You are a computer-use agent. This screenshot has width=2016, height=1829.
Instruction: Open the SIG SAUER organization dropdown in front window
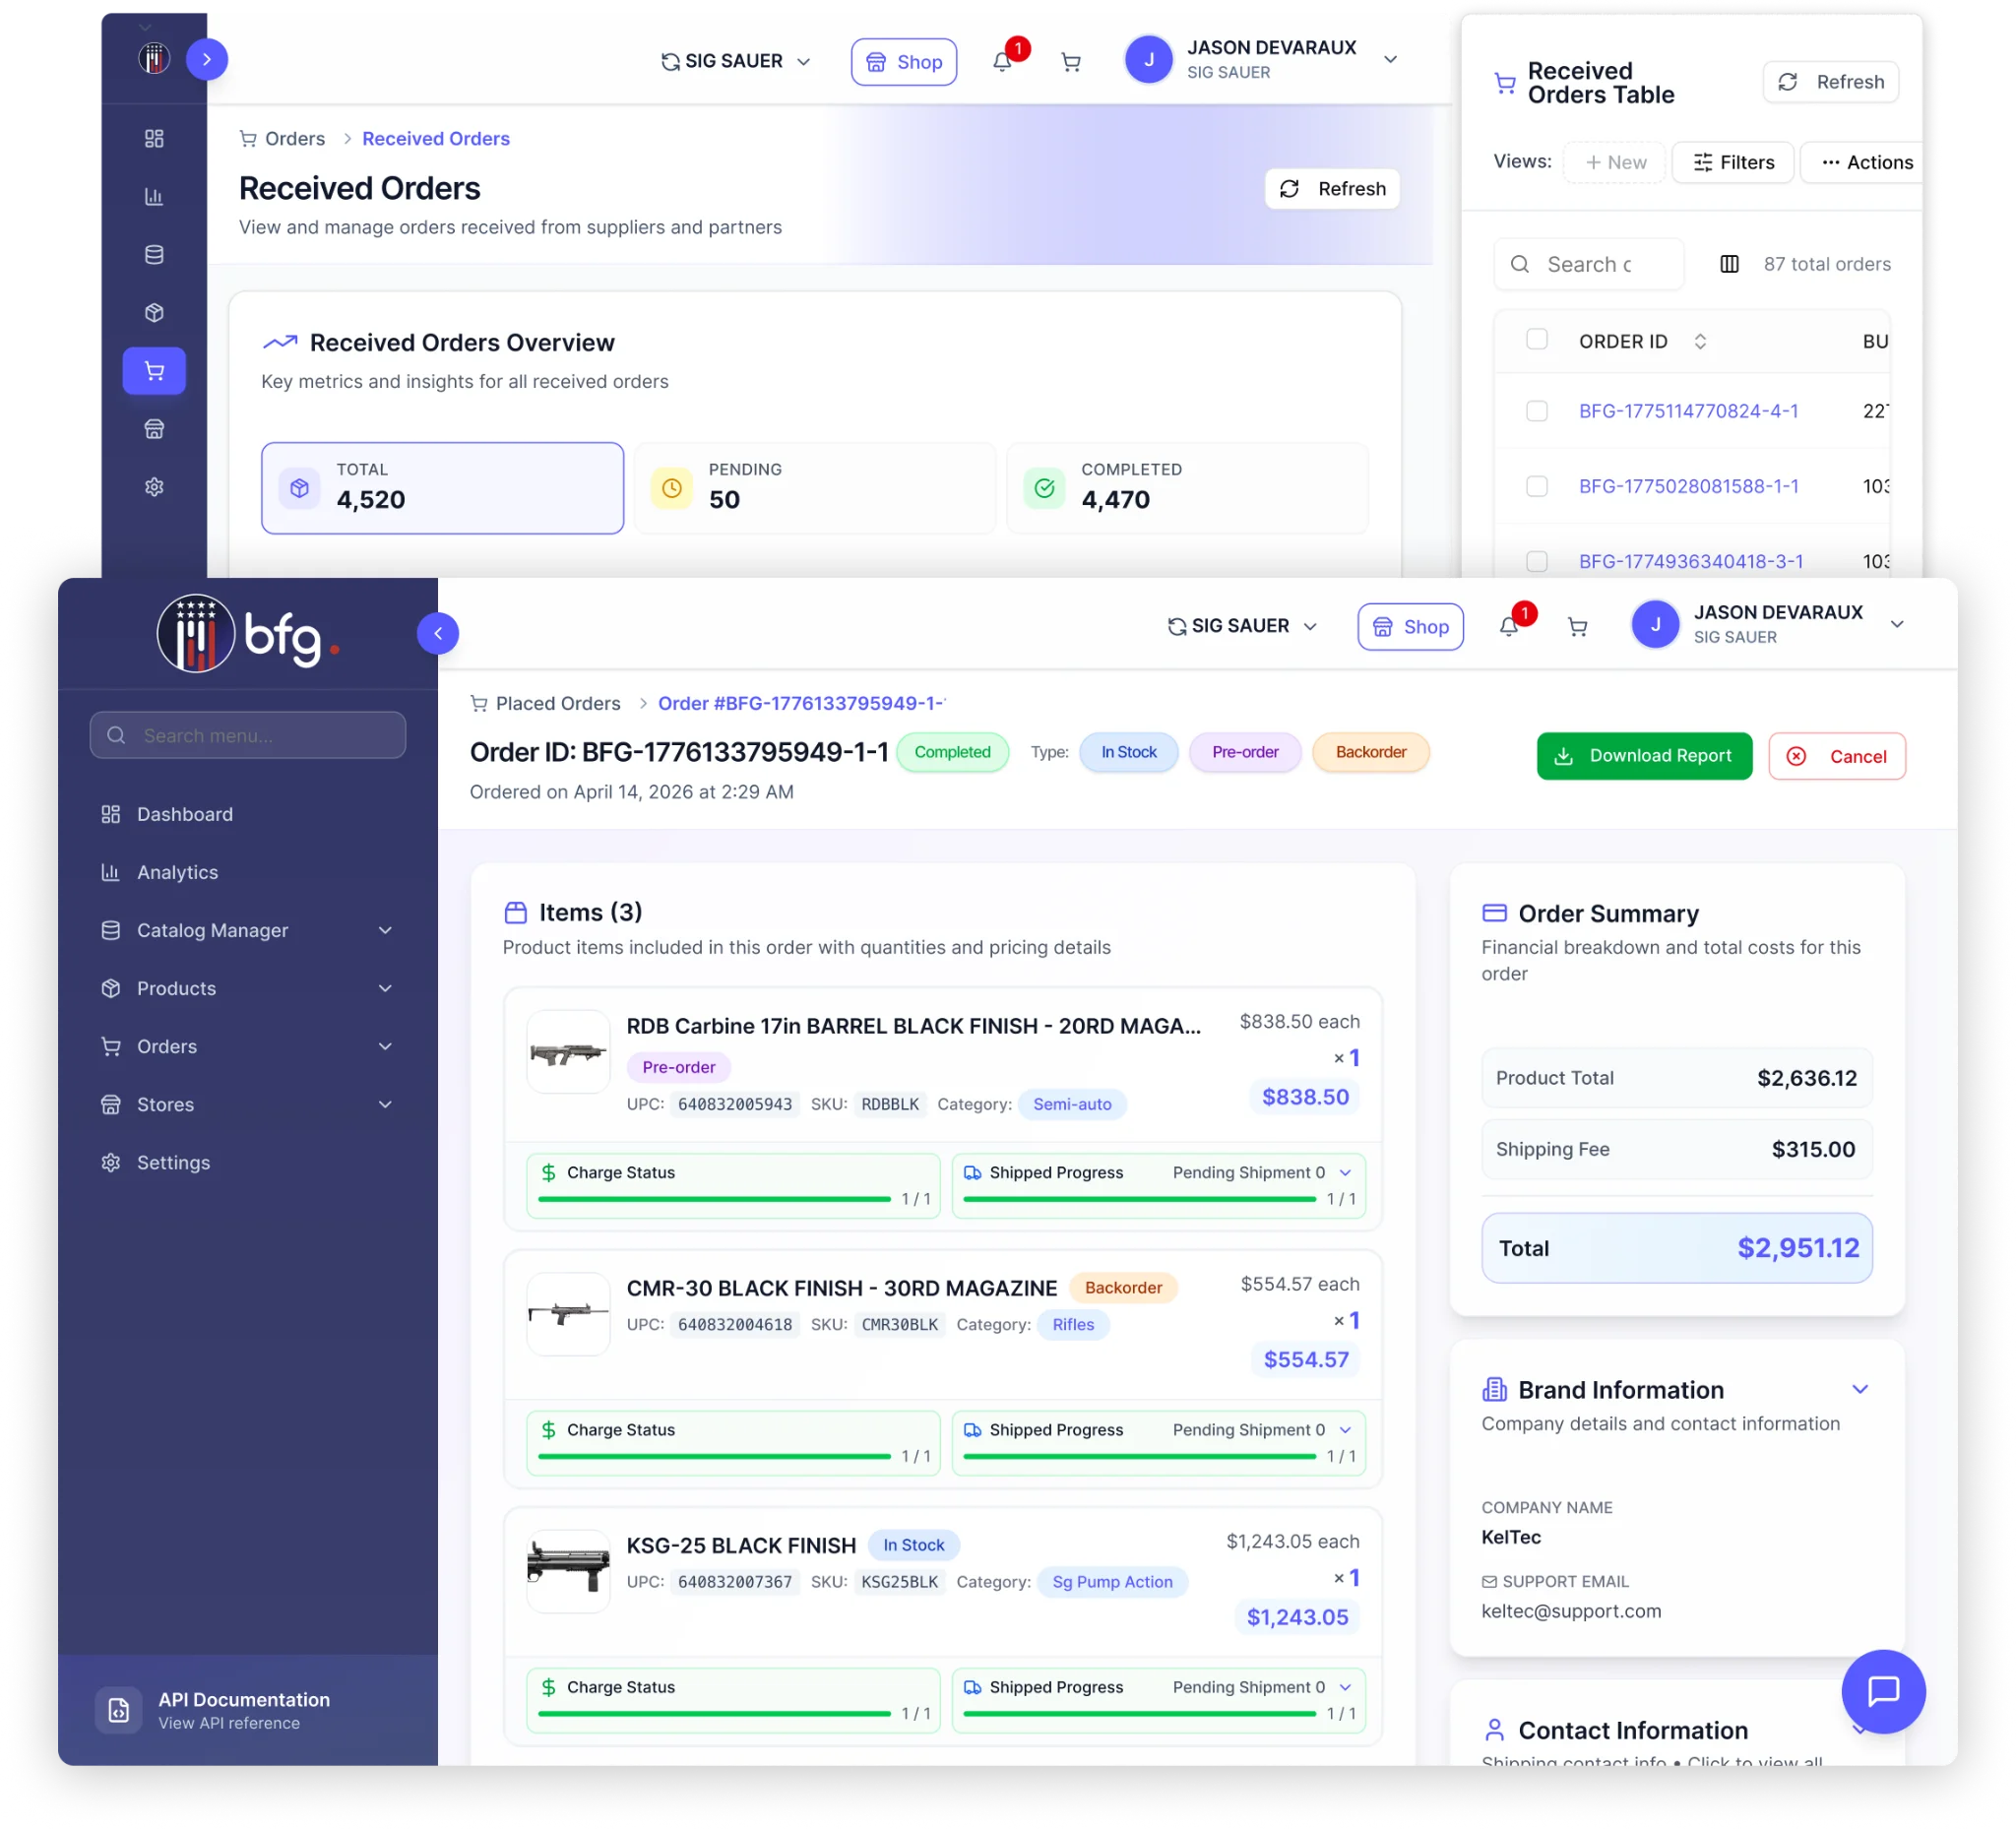pos(1243,626)
